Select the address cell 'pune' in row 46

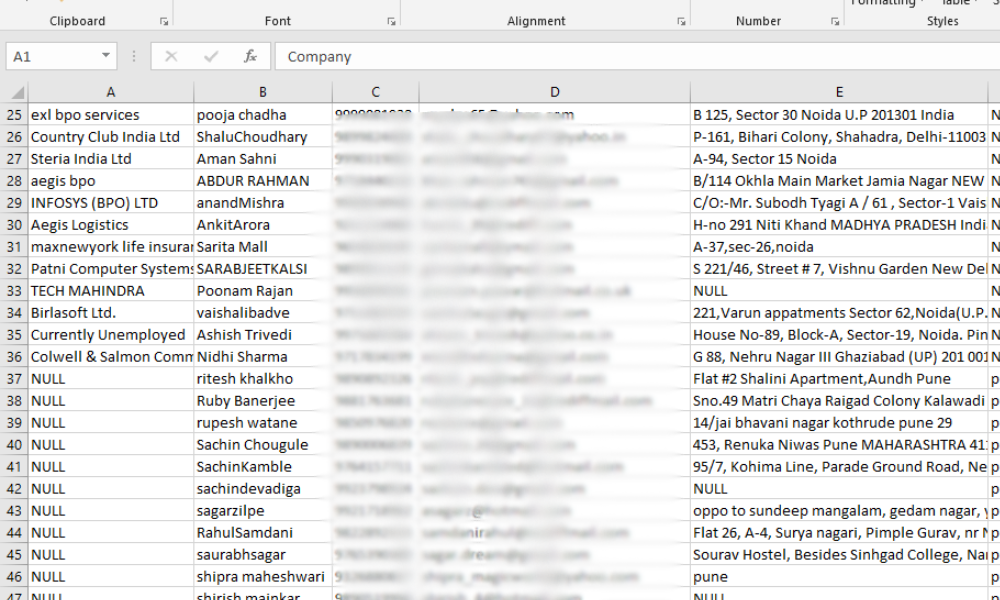(839, 577)
